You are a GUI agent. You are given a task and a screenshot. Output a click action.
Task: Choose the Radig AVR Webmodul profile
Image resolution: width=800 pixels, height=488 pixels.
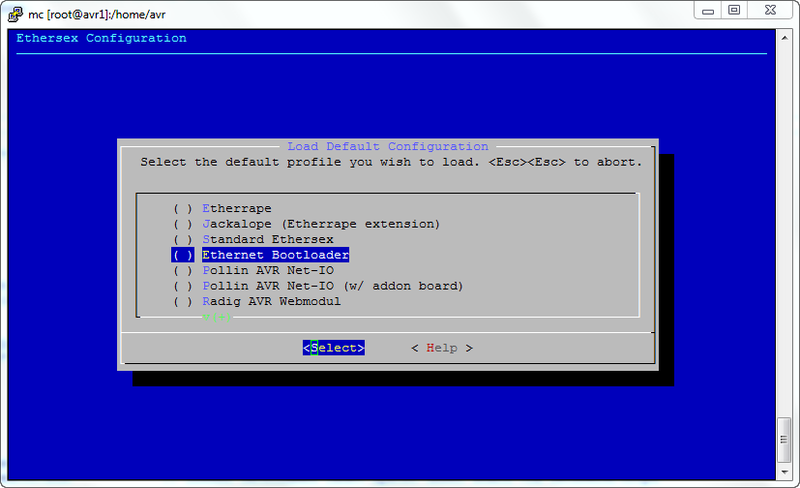271,301
